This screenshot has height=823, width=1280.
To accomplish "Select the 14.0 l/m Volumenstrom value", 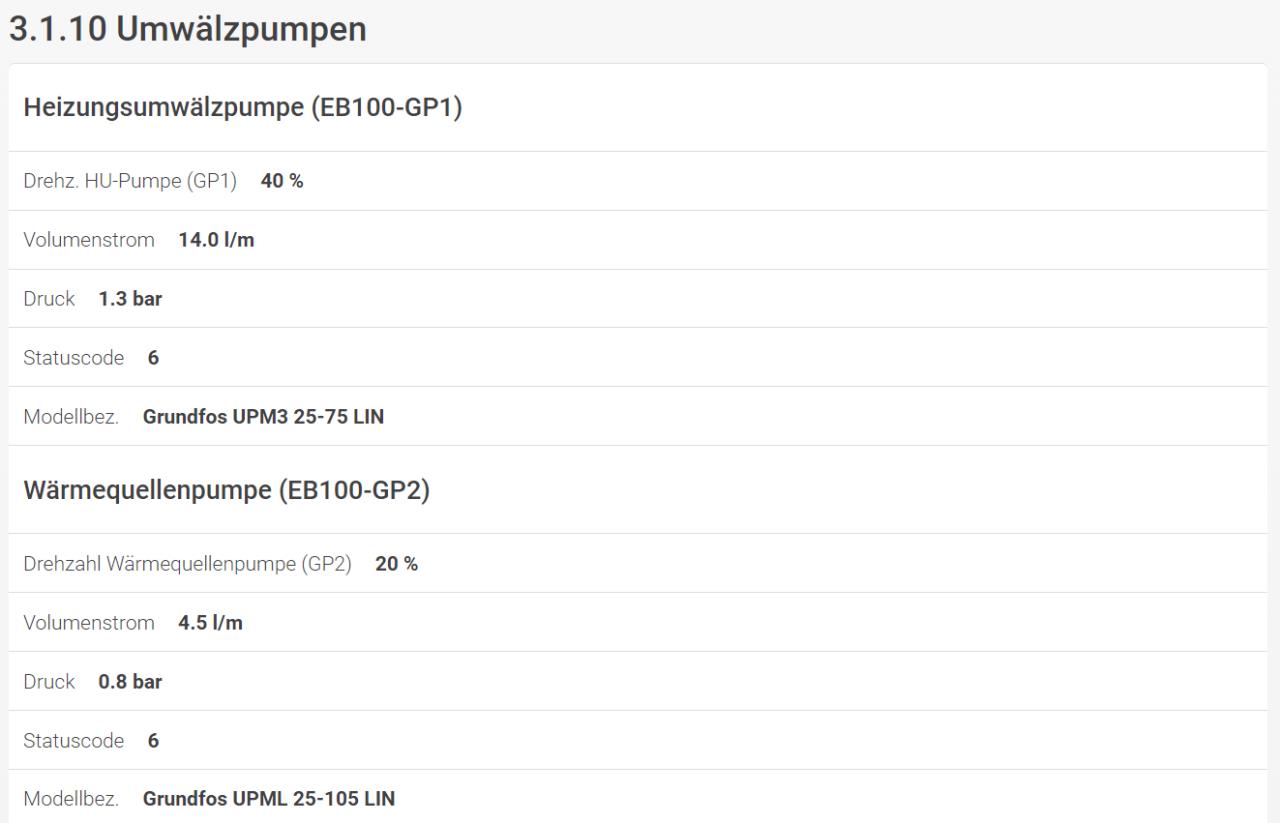I will tap(216, 240).
